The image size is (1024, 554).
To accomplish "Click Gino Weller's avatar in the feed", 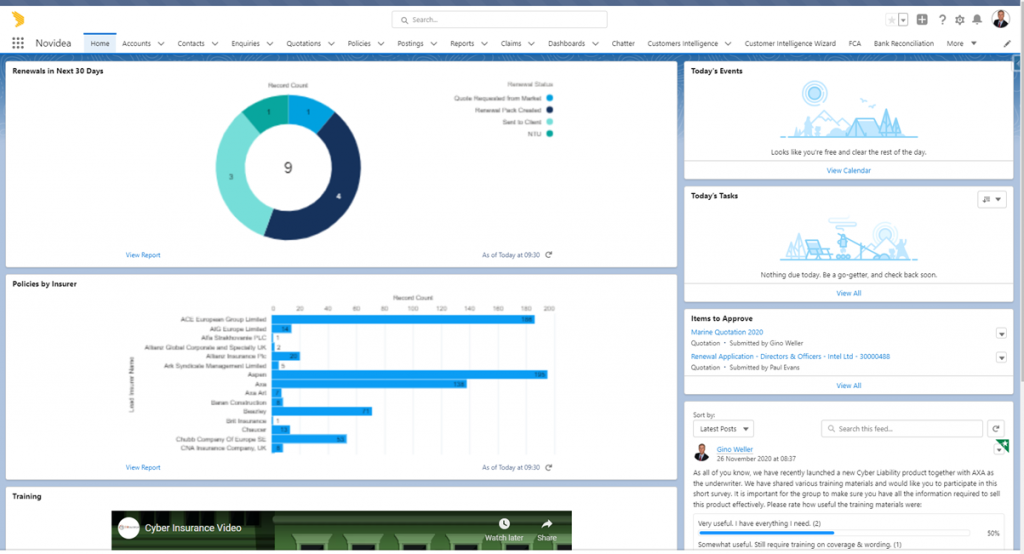I will pyautogui.click(x=701, y=451).
